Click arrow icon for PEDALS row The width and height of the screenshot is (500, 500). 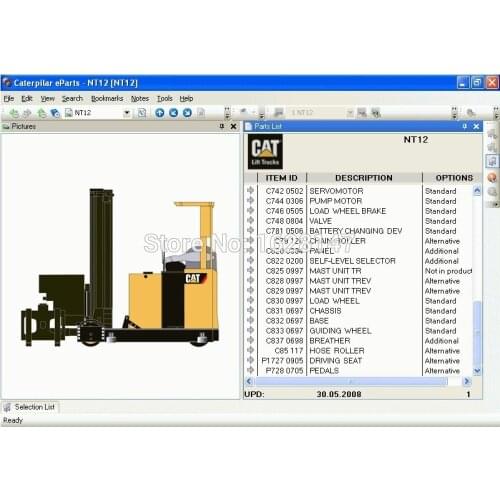[250, 370]
